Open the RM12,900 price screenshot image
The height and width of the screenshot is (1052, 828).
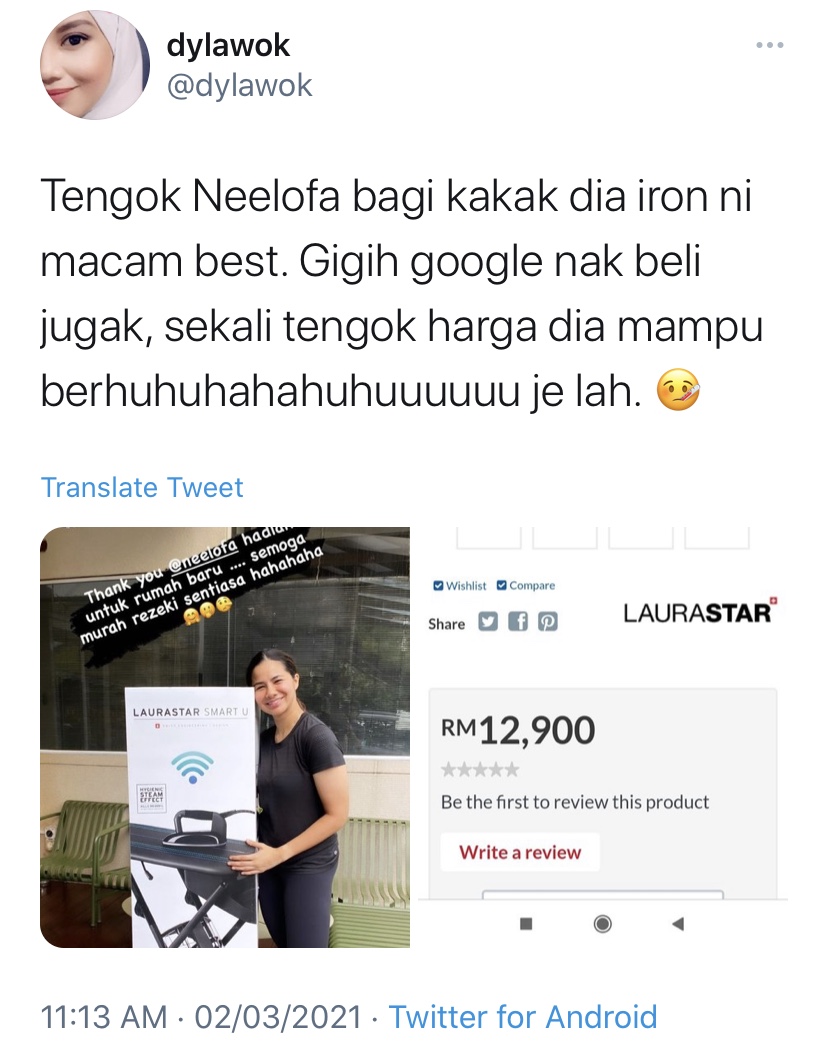(x=603, y=737)
